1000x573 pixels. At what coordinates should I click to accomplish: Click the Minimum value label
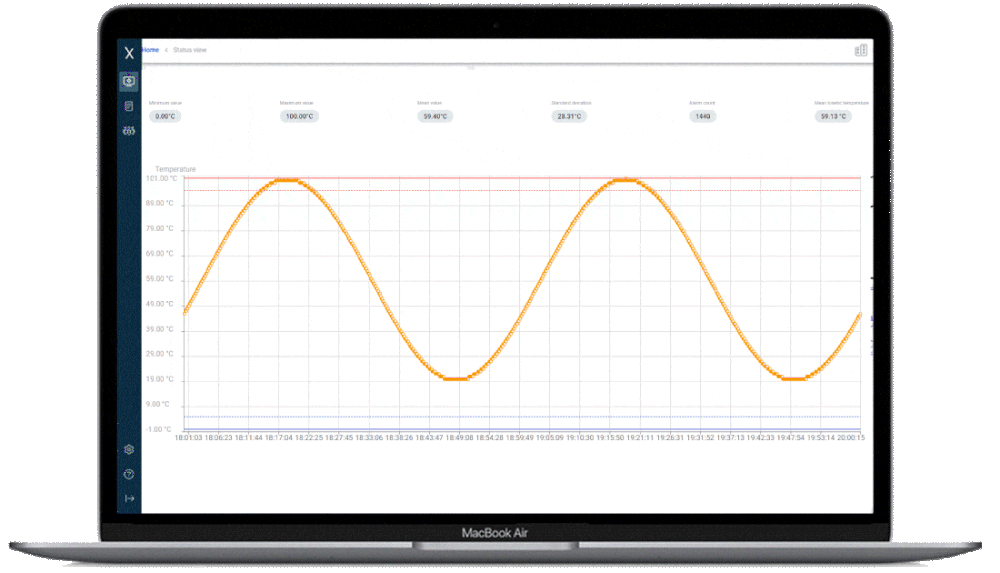click(x=165, y=103)
